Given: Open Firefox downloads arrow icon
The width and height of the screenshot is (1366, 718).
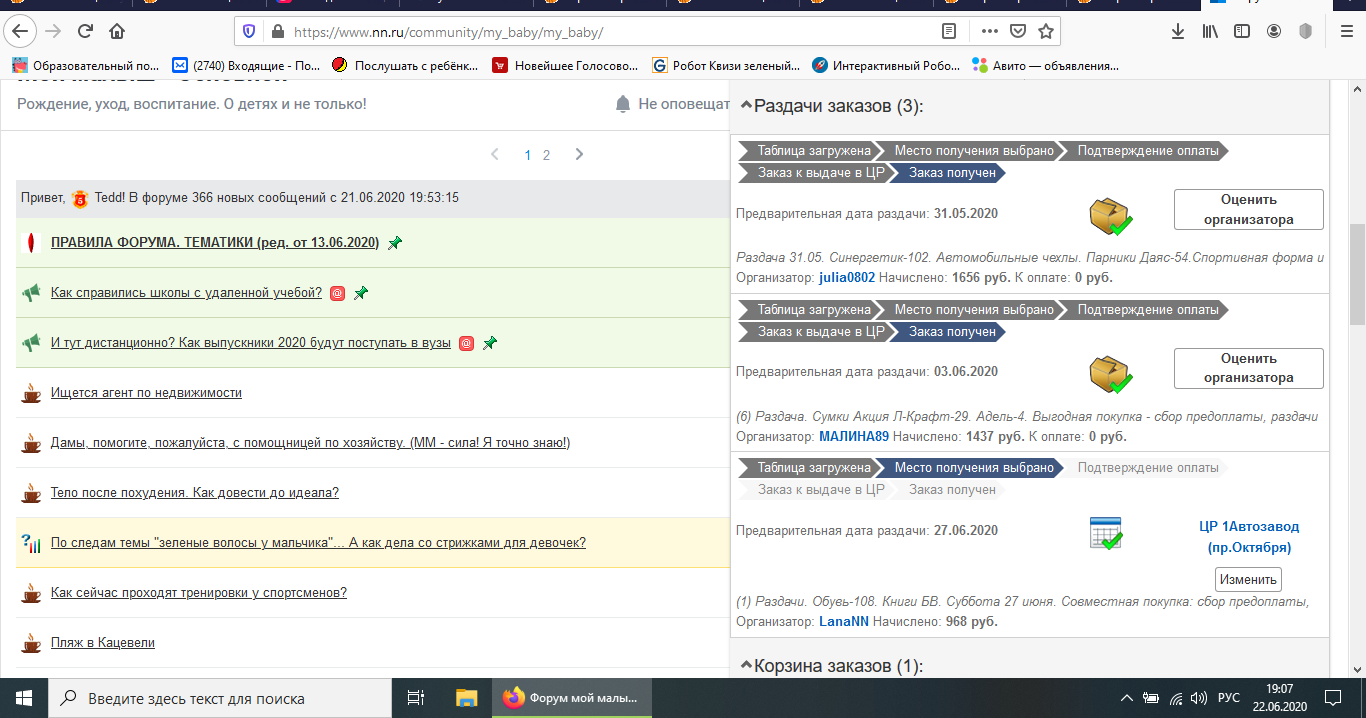Looking at the screenshot, I should [1177, 31].
